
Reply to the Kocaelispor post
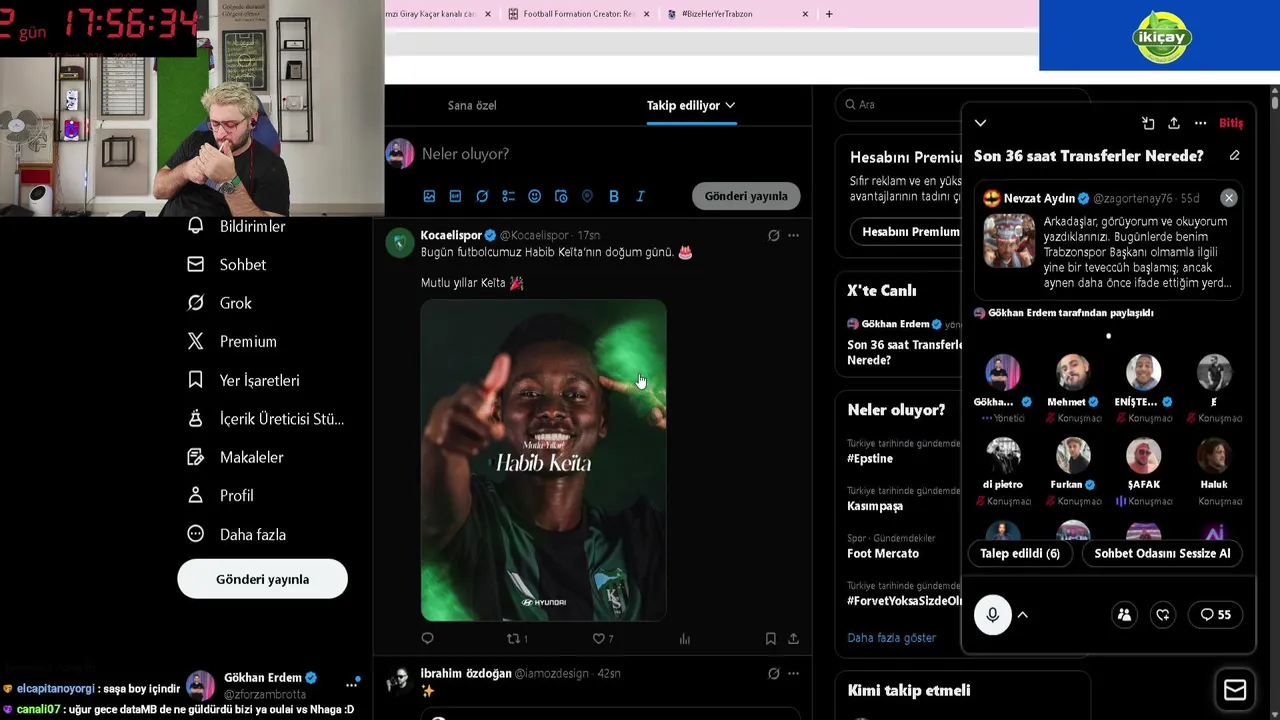tap(428, 638)
